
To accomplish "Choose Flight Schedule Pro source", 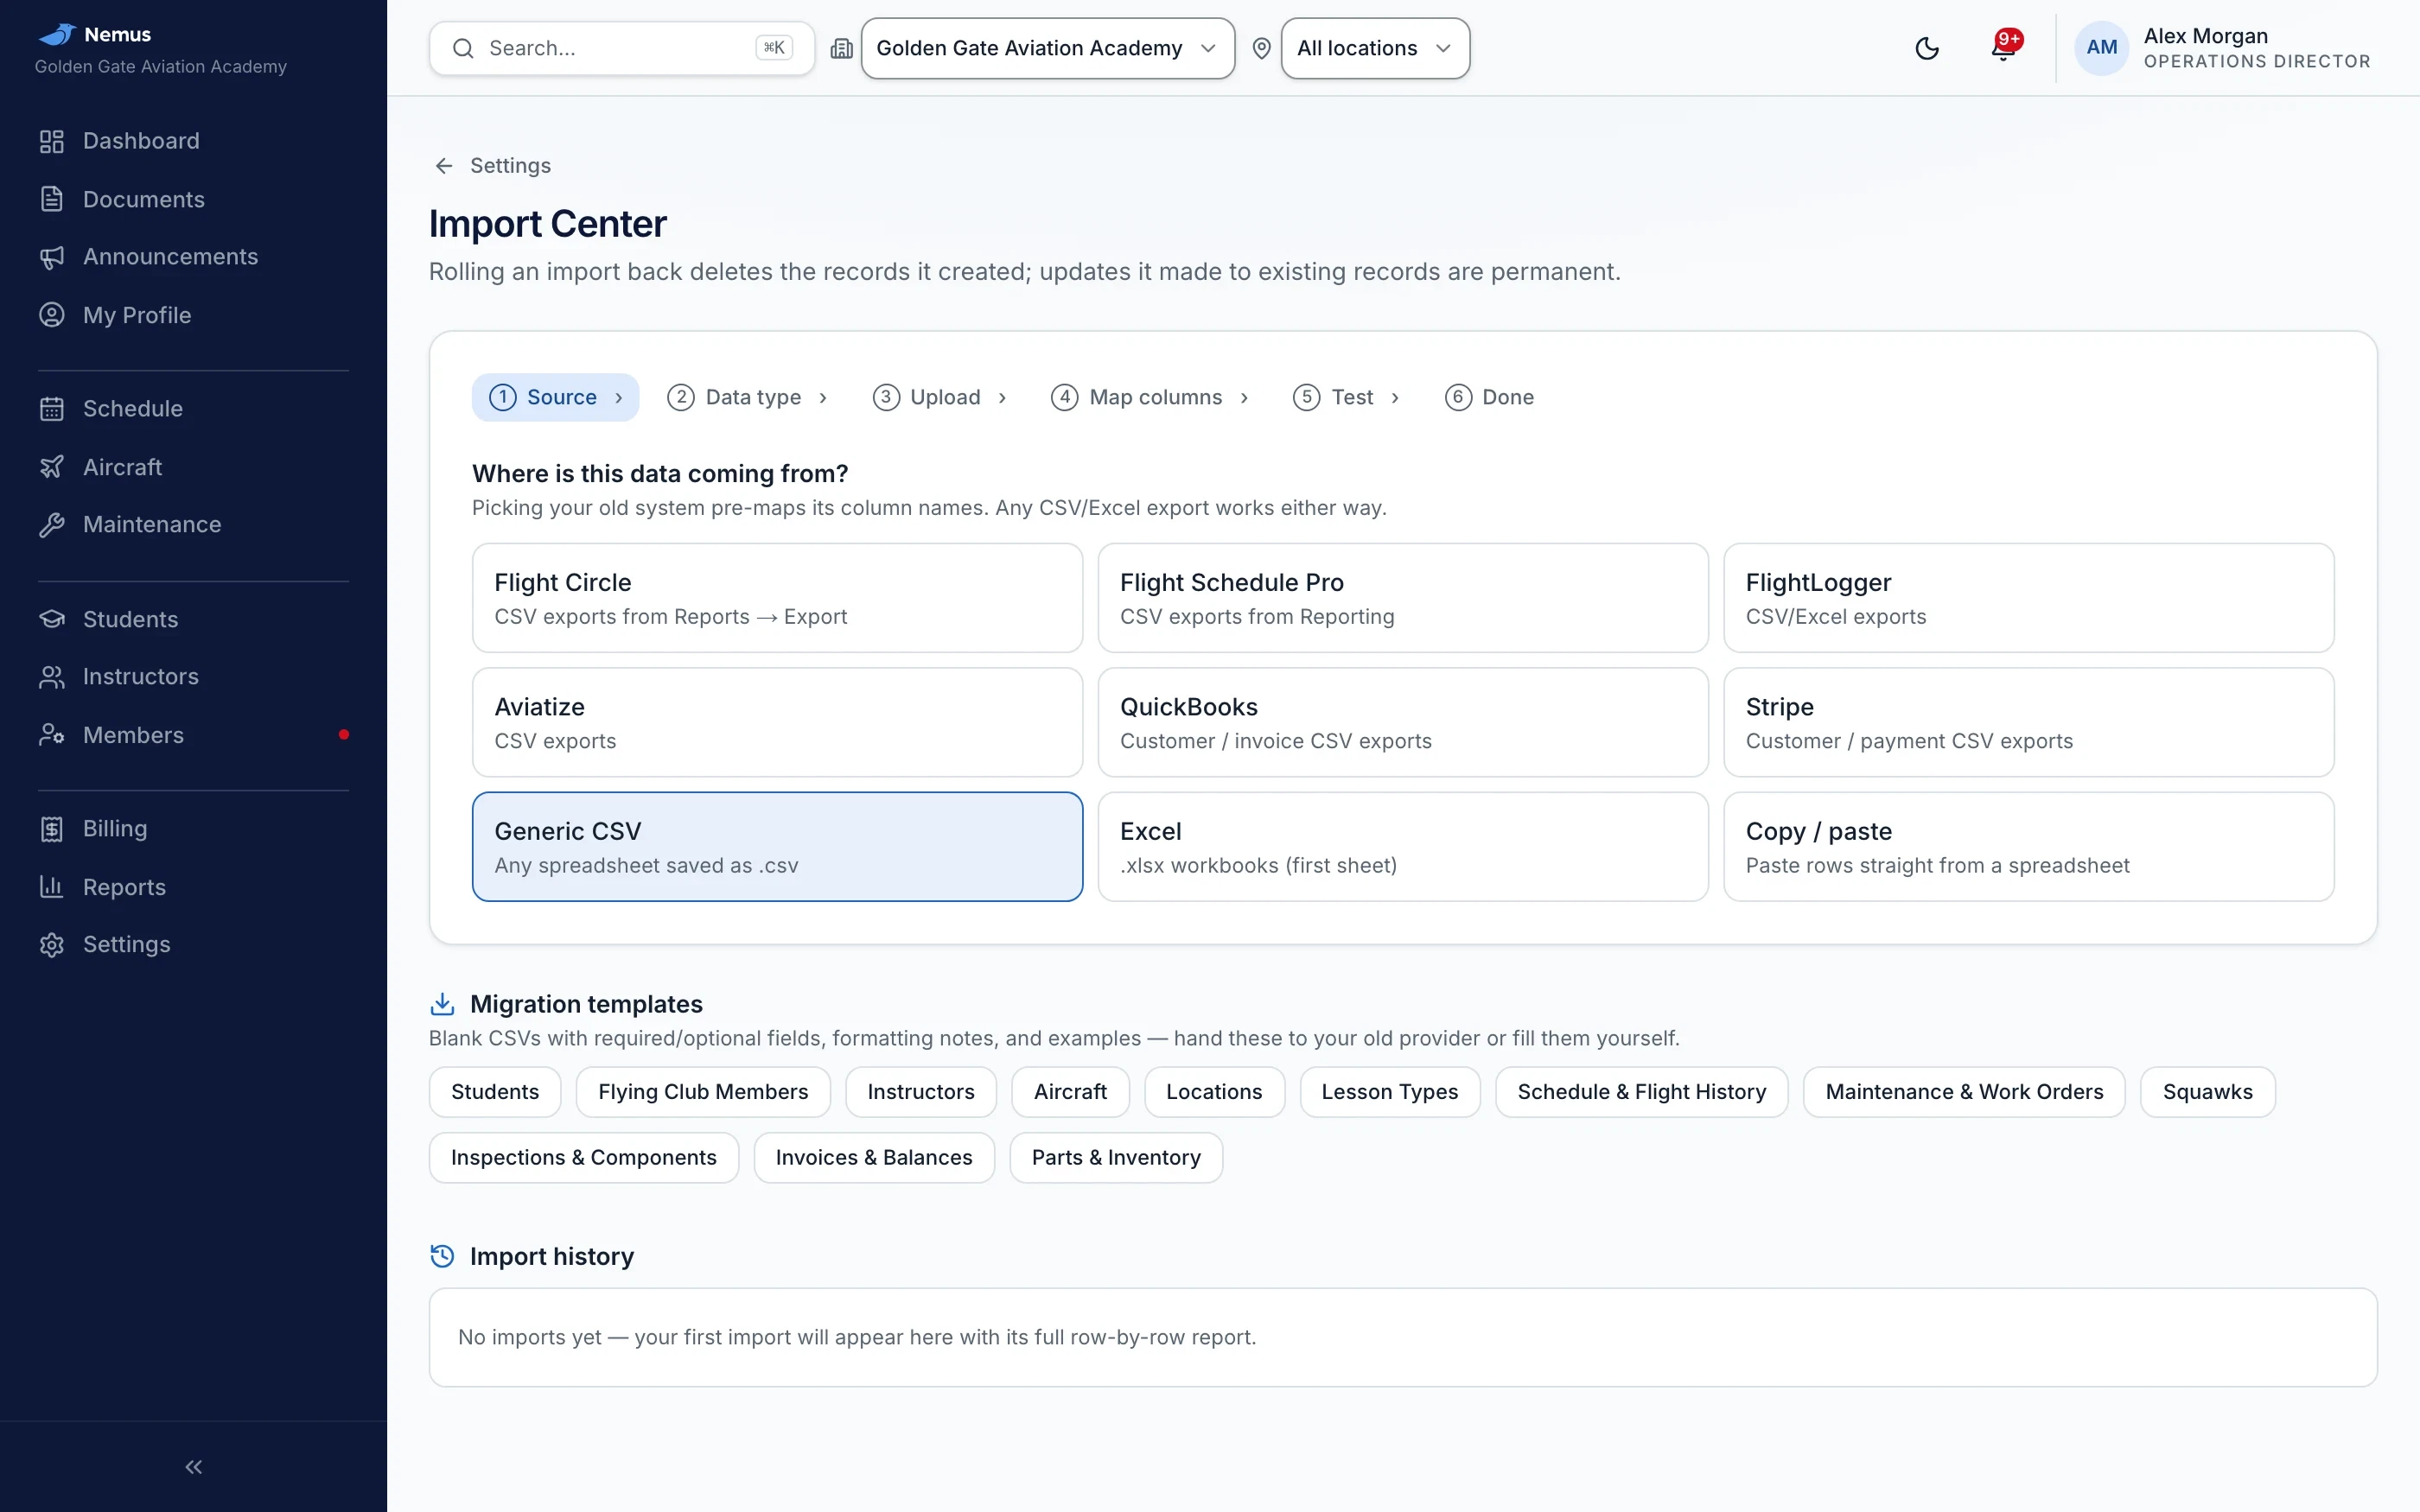I will pos(1402,598).
